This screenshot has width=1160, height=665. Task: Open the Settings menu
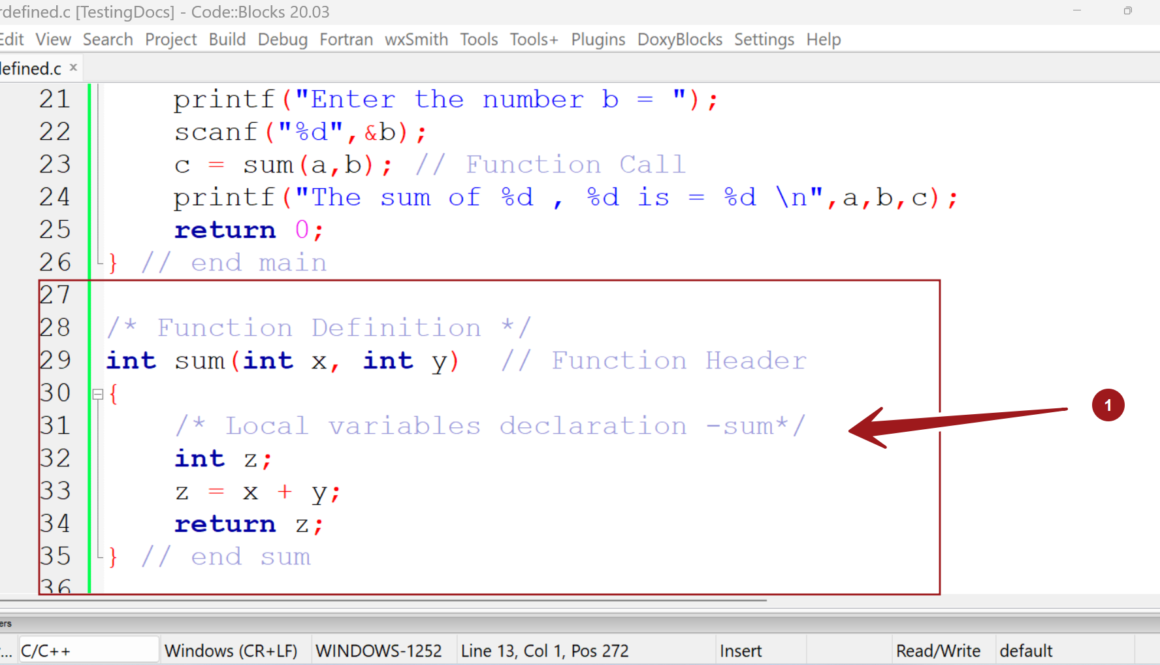[x=764, y=39]
